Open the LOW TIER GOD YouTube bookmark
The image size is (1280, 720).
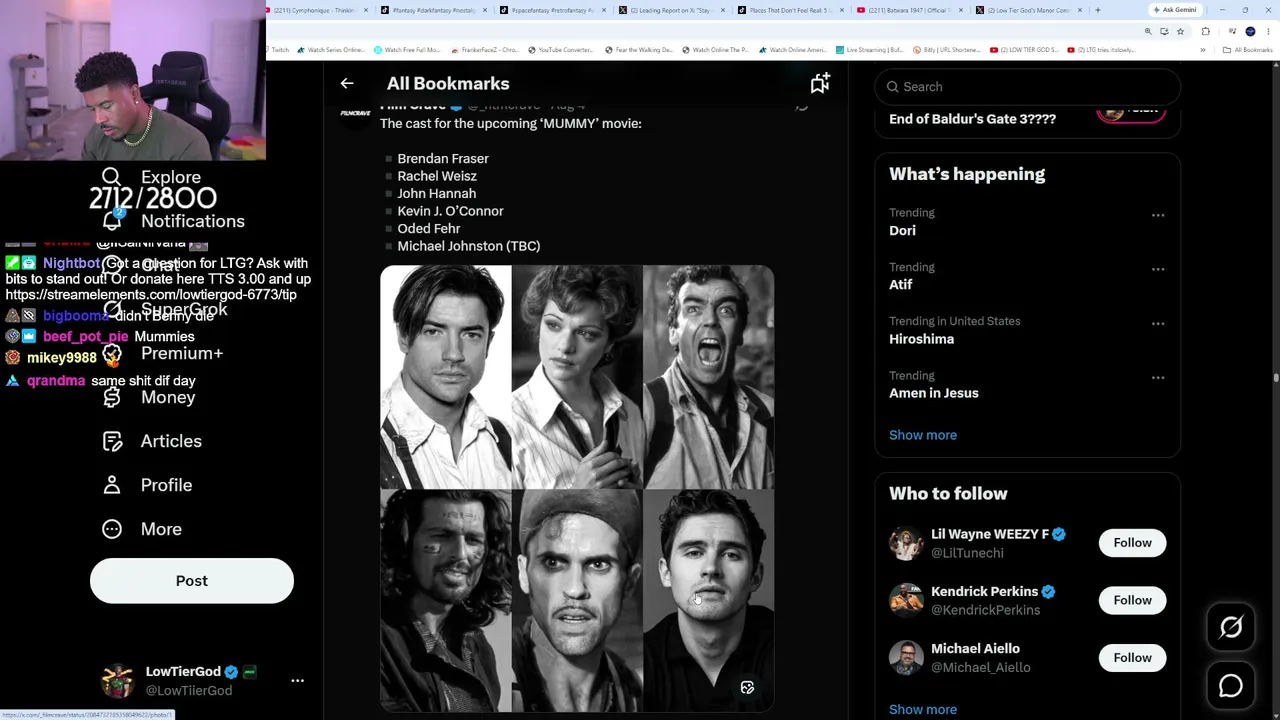coord(1023,50)
